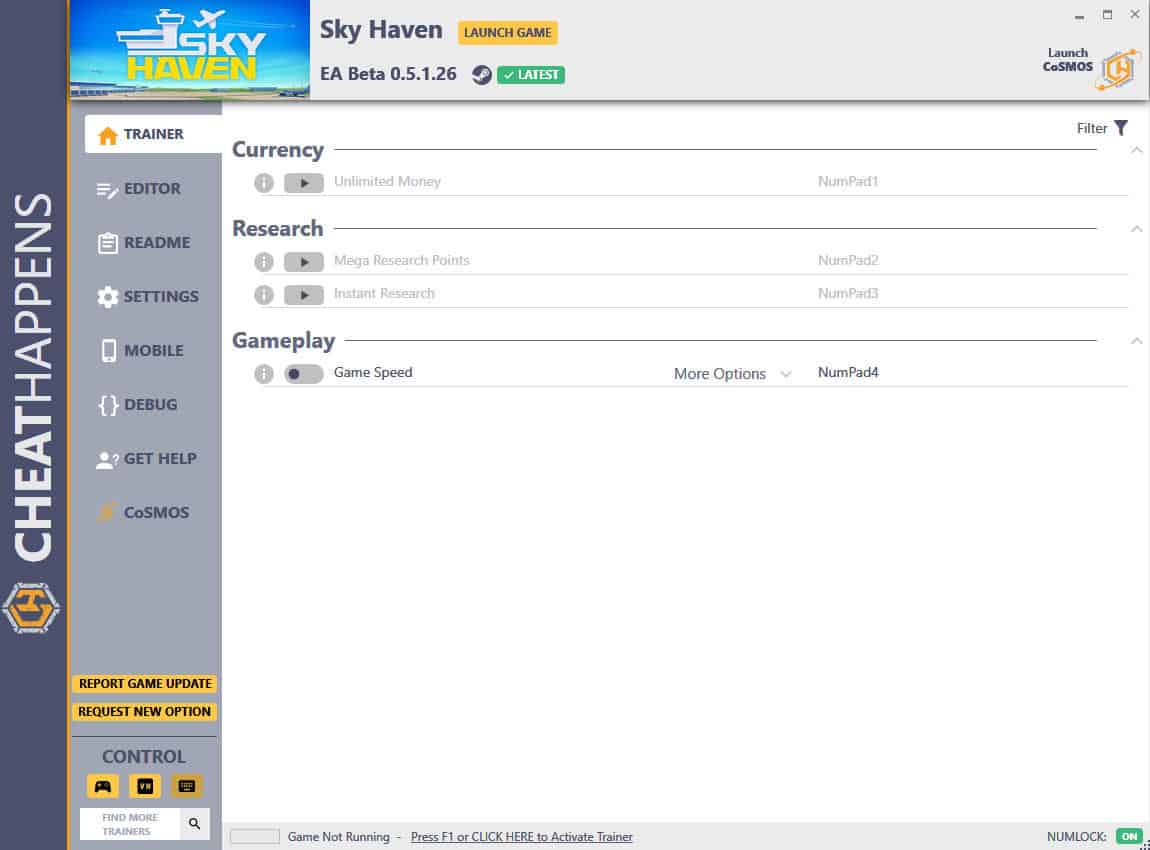Collapse the Research section

pyautogui.click(x=1136, y=229)
